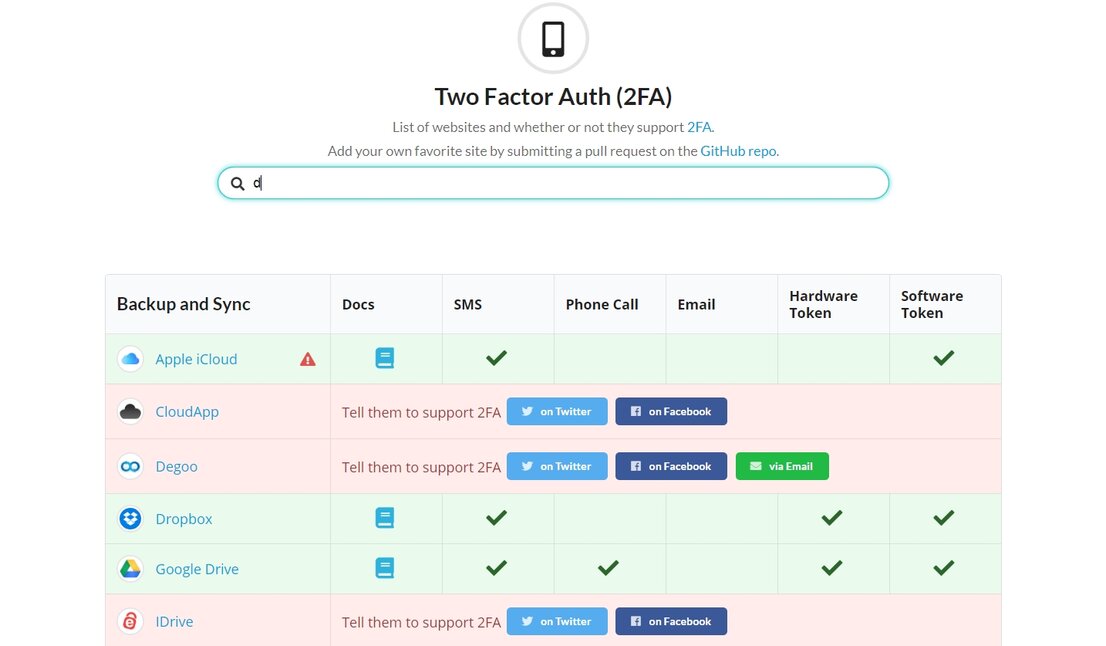Click the IDrive red lock logo icon
Viewport: 1106px width, 646px height.
click(x=130, y=621)
